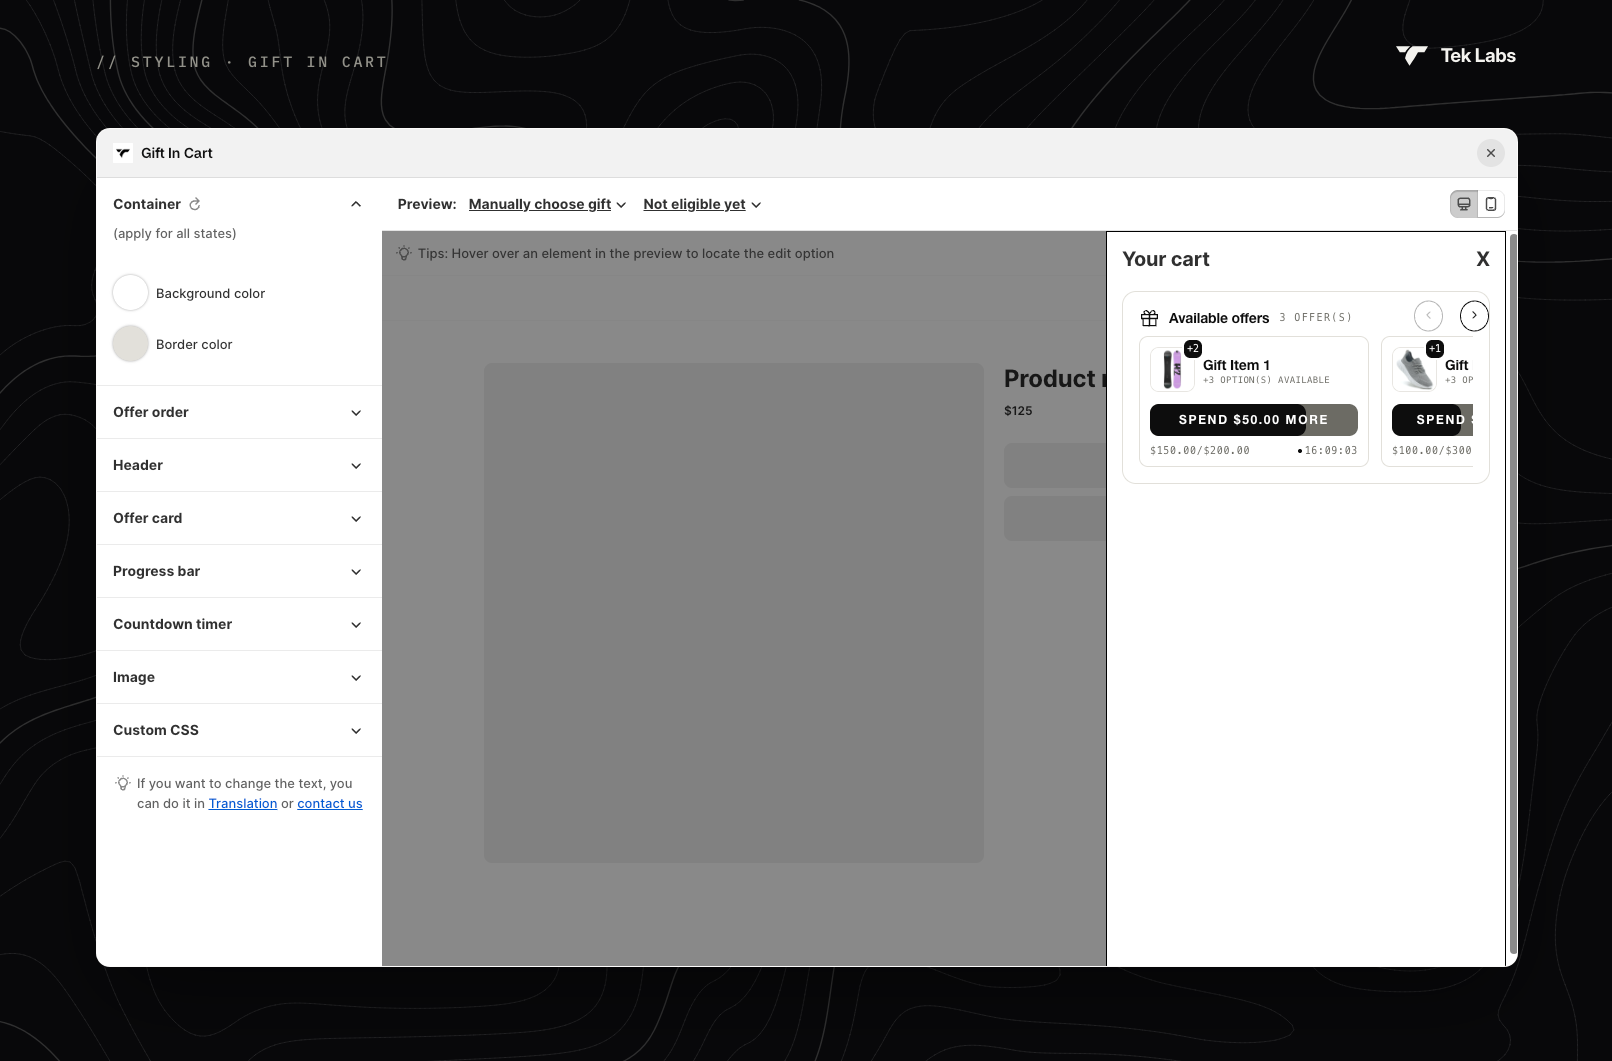The width and height of the screenshot is (1612, 1061).
Task: Collapse the Container section
Action: coord(356,204)
